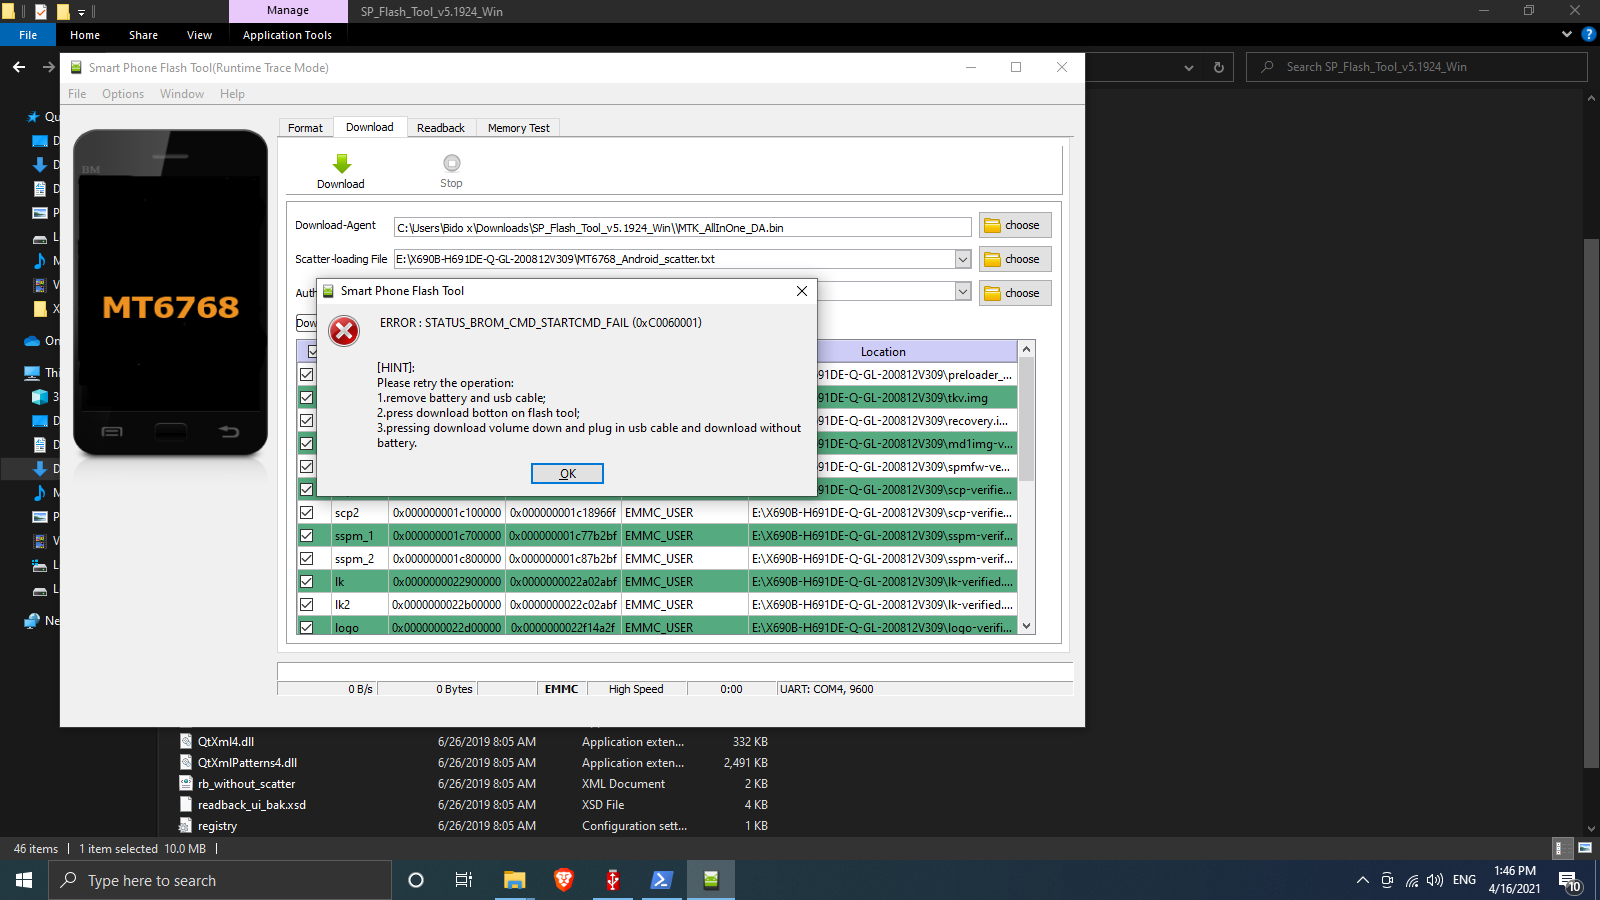1600x900 pixels.
Task: Uncheck the scp2 partition checkbox
Action: tap(307, 513)
